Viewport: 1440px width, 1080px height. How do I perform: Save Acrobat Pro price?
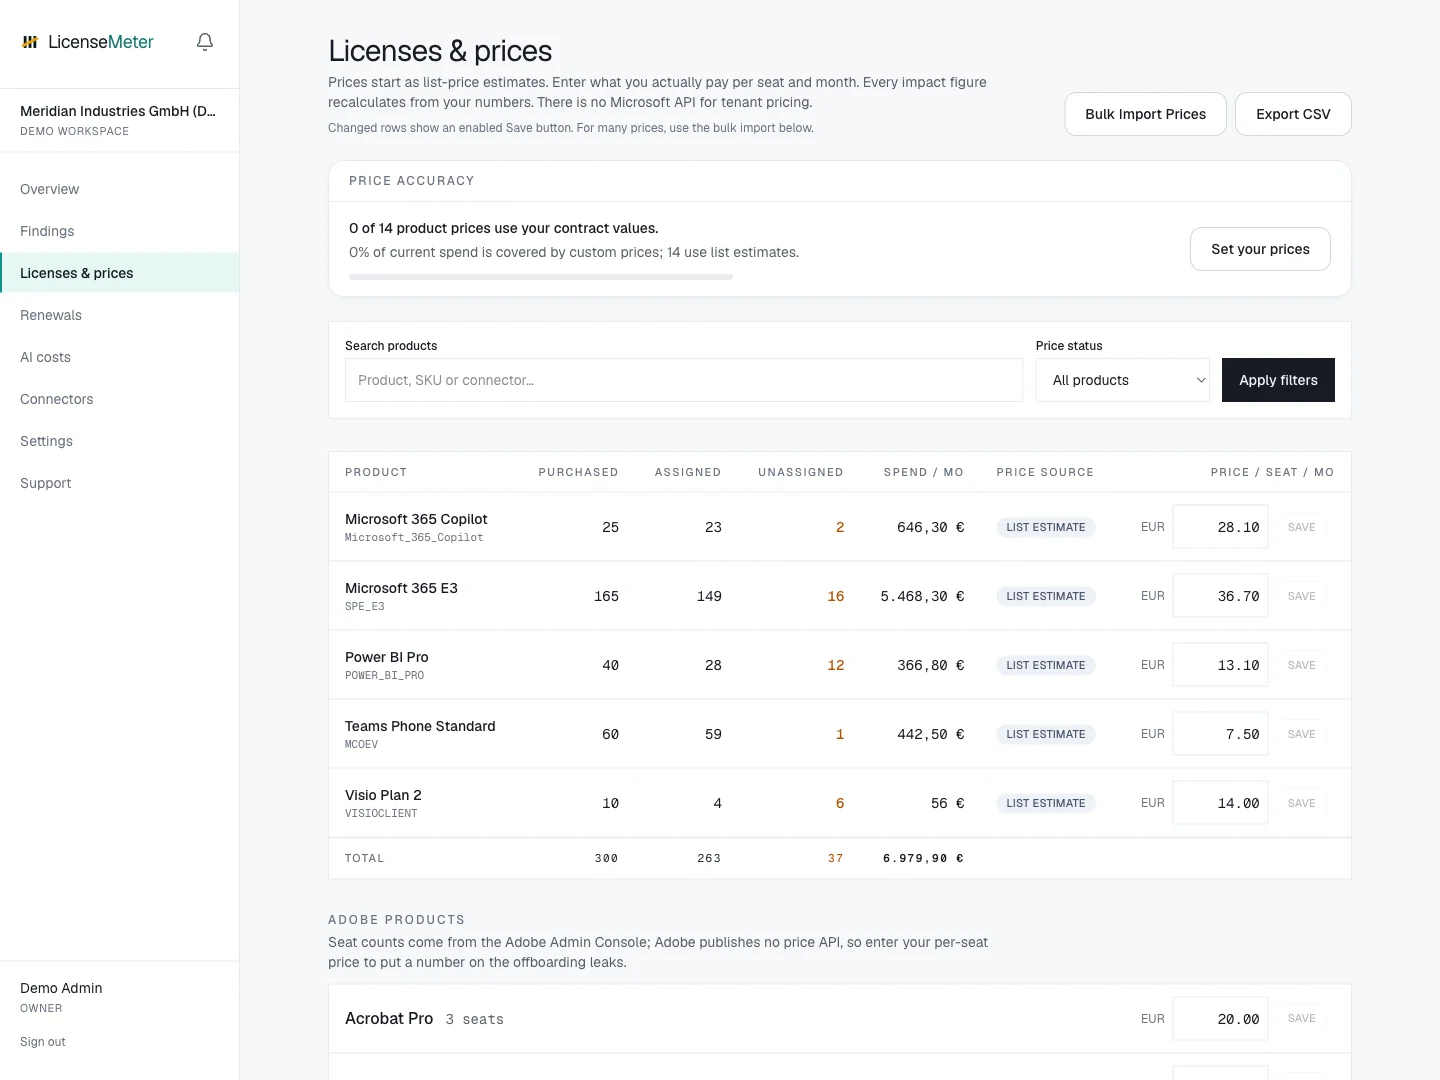point(1302,1018)
